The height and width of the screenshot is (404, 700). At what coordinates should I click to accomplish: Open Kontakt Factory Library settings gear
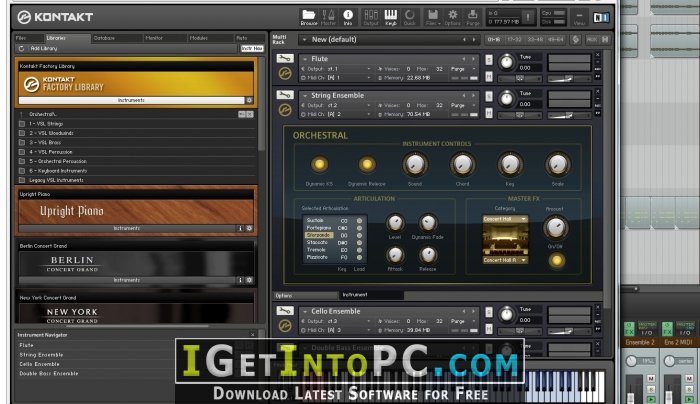pyautogui.click(x=249, y=100)
